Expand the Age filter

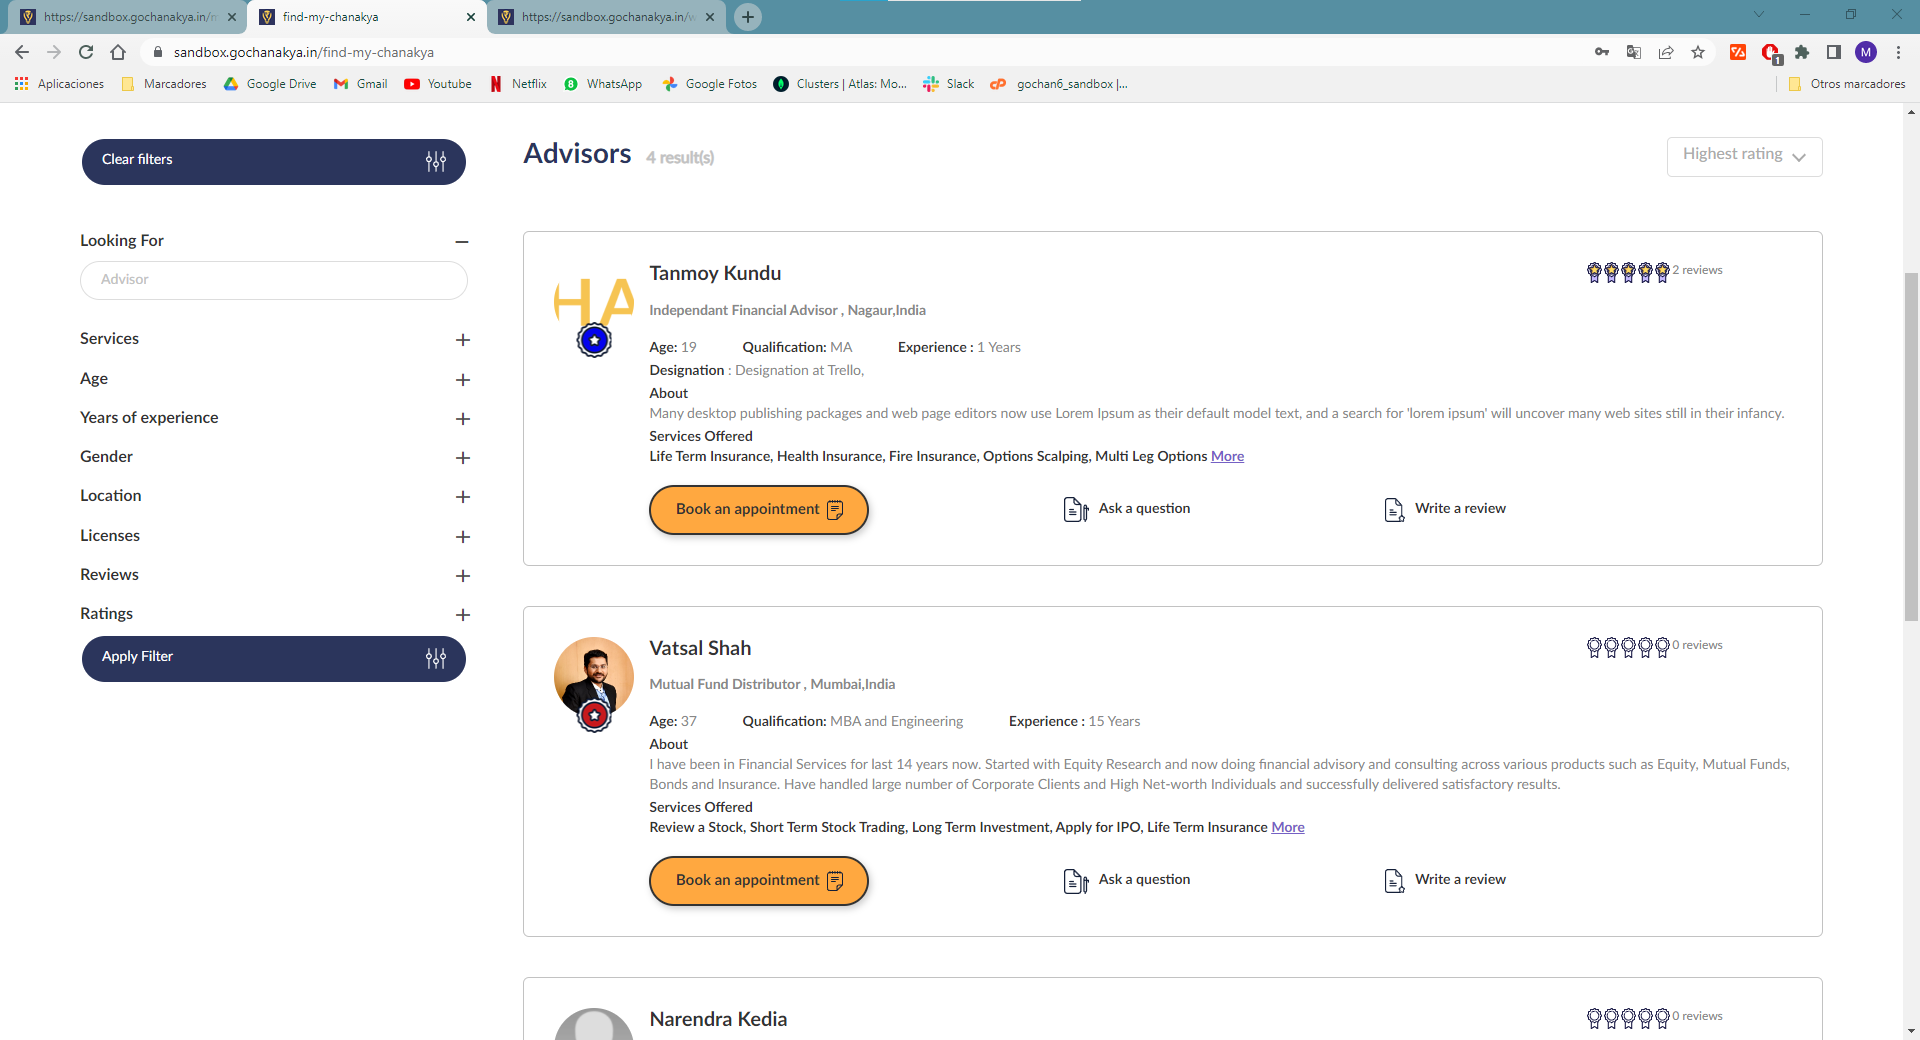(462, 380)
